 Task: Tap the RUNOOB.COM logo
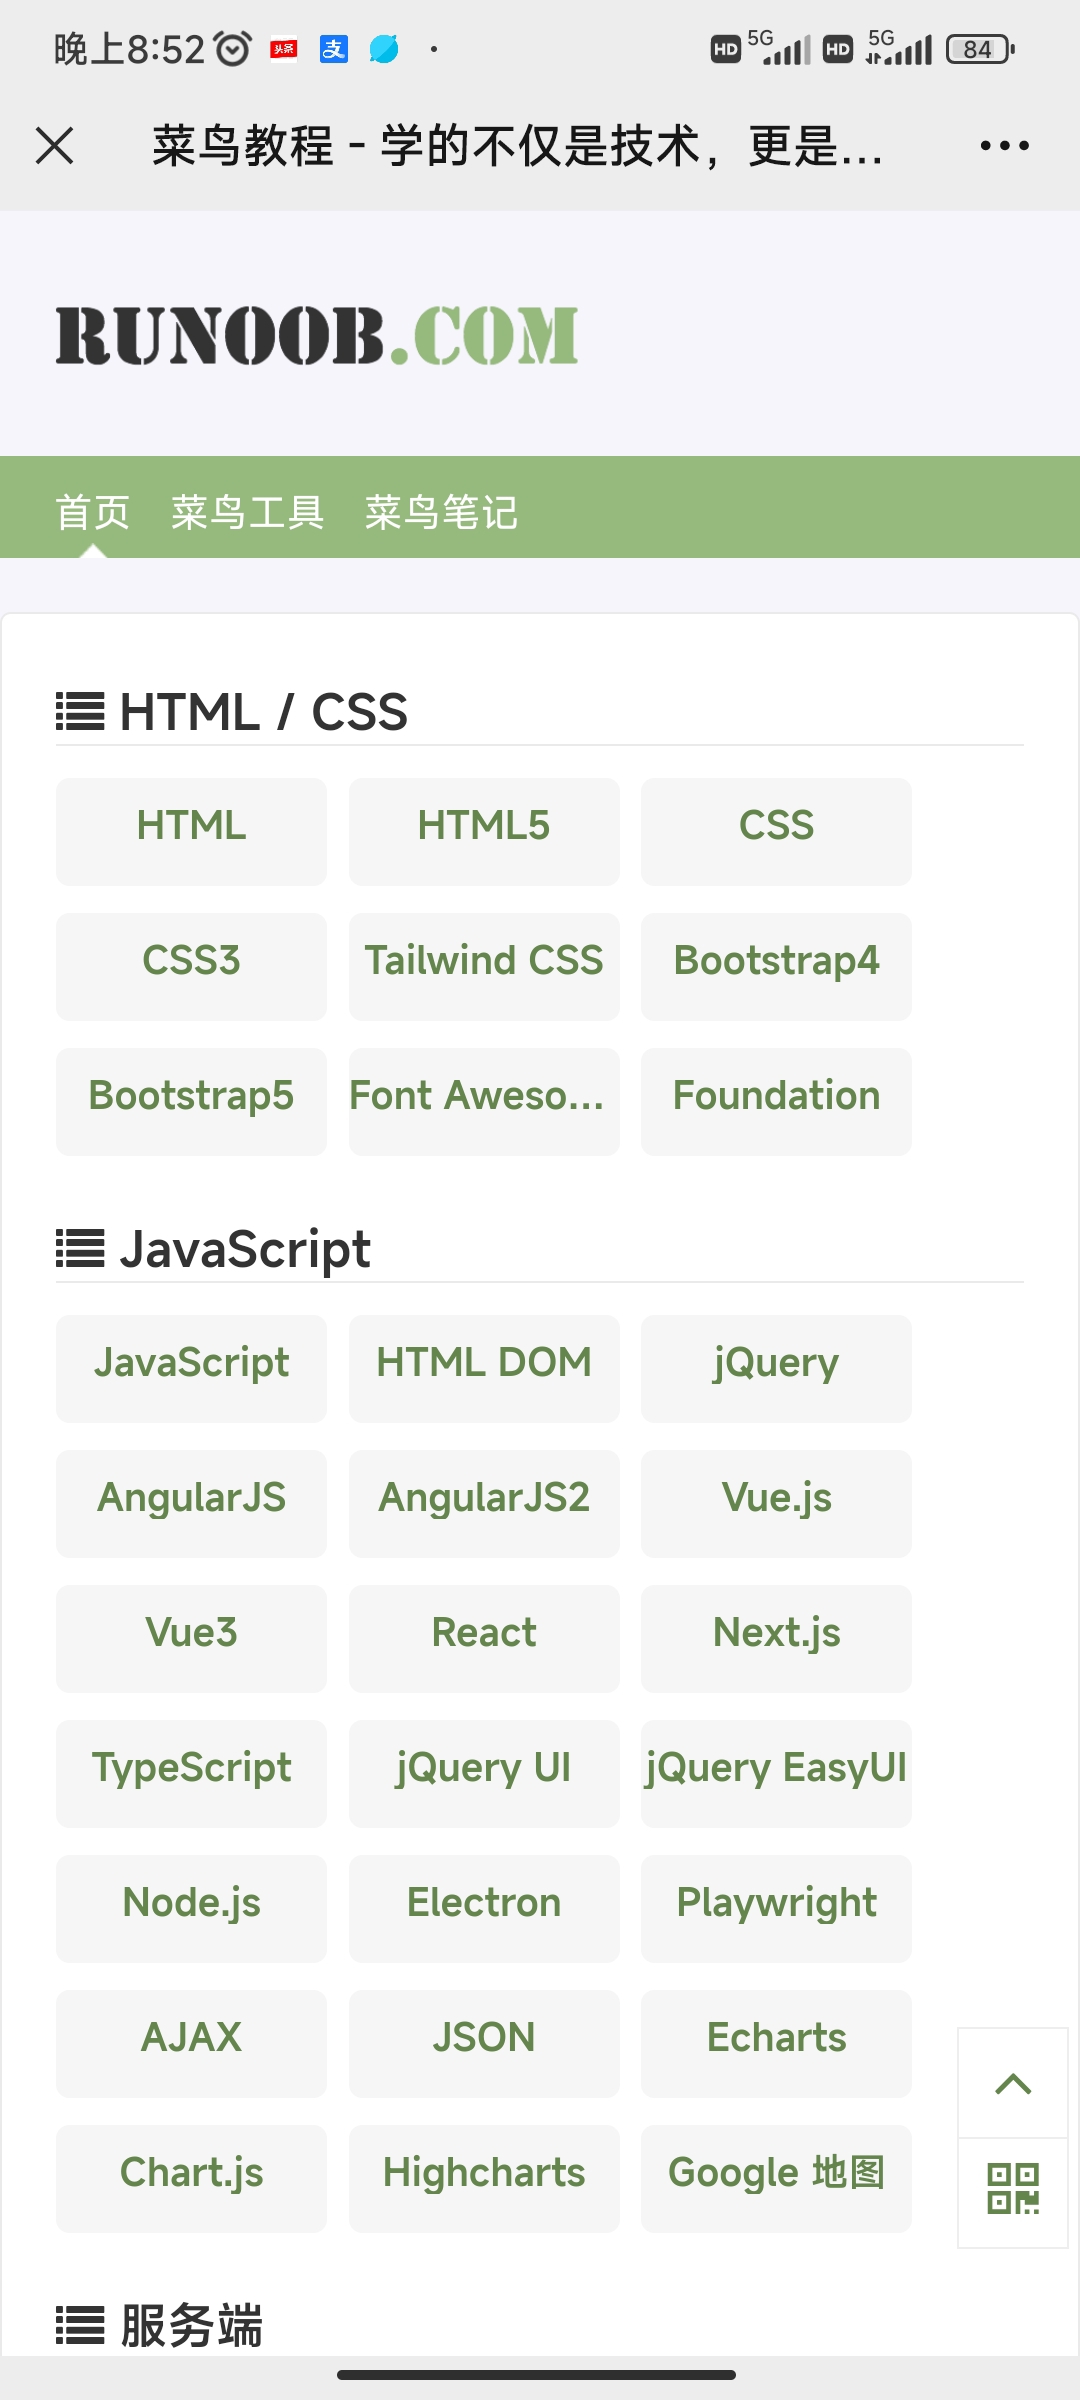click(317, 336)
